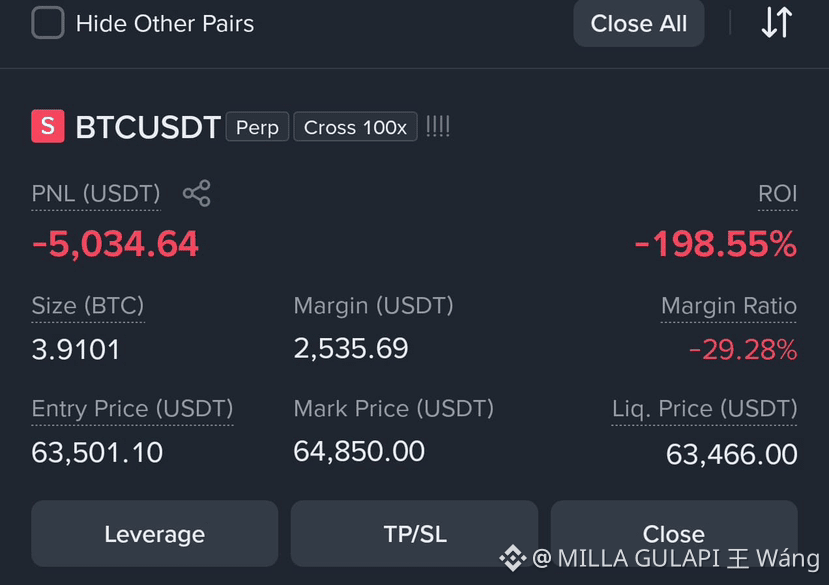Click the Margin Ratio label

pos(729,306)
